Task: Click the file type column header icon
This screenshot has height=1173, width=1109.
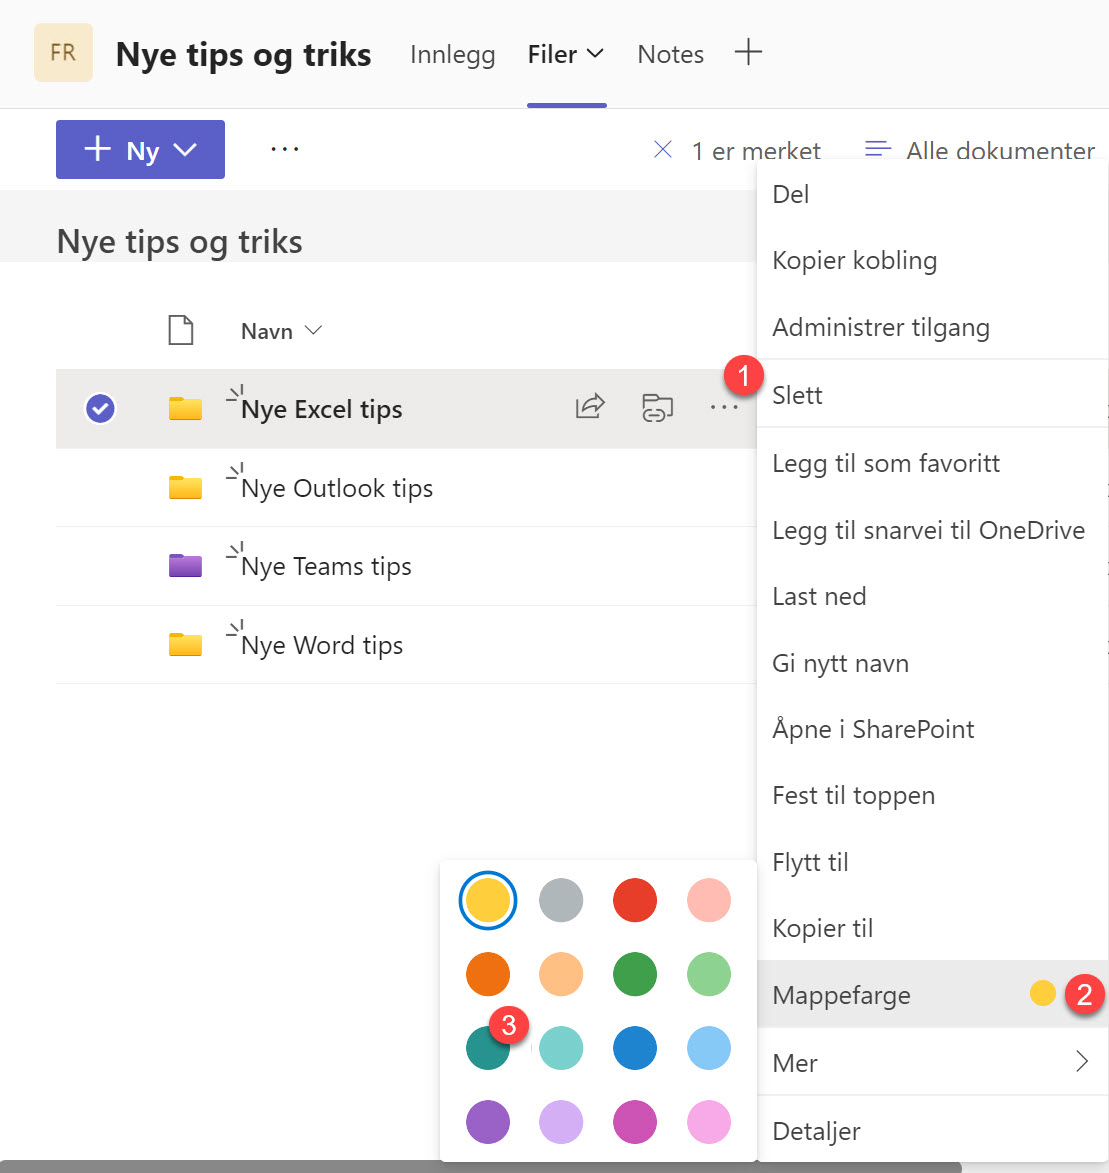Action: point(181,329)
